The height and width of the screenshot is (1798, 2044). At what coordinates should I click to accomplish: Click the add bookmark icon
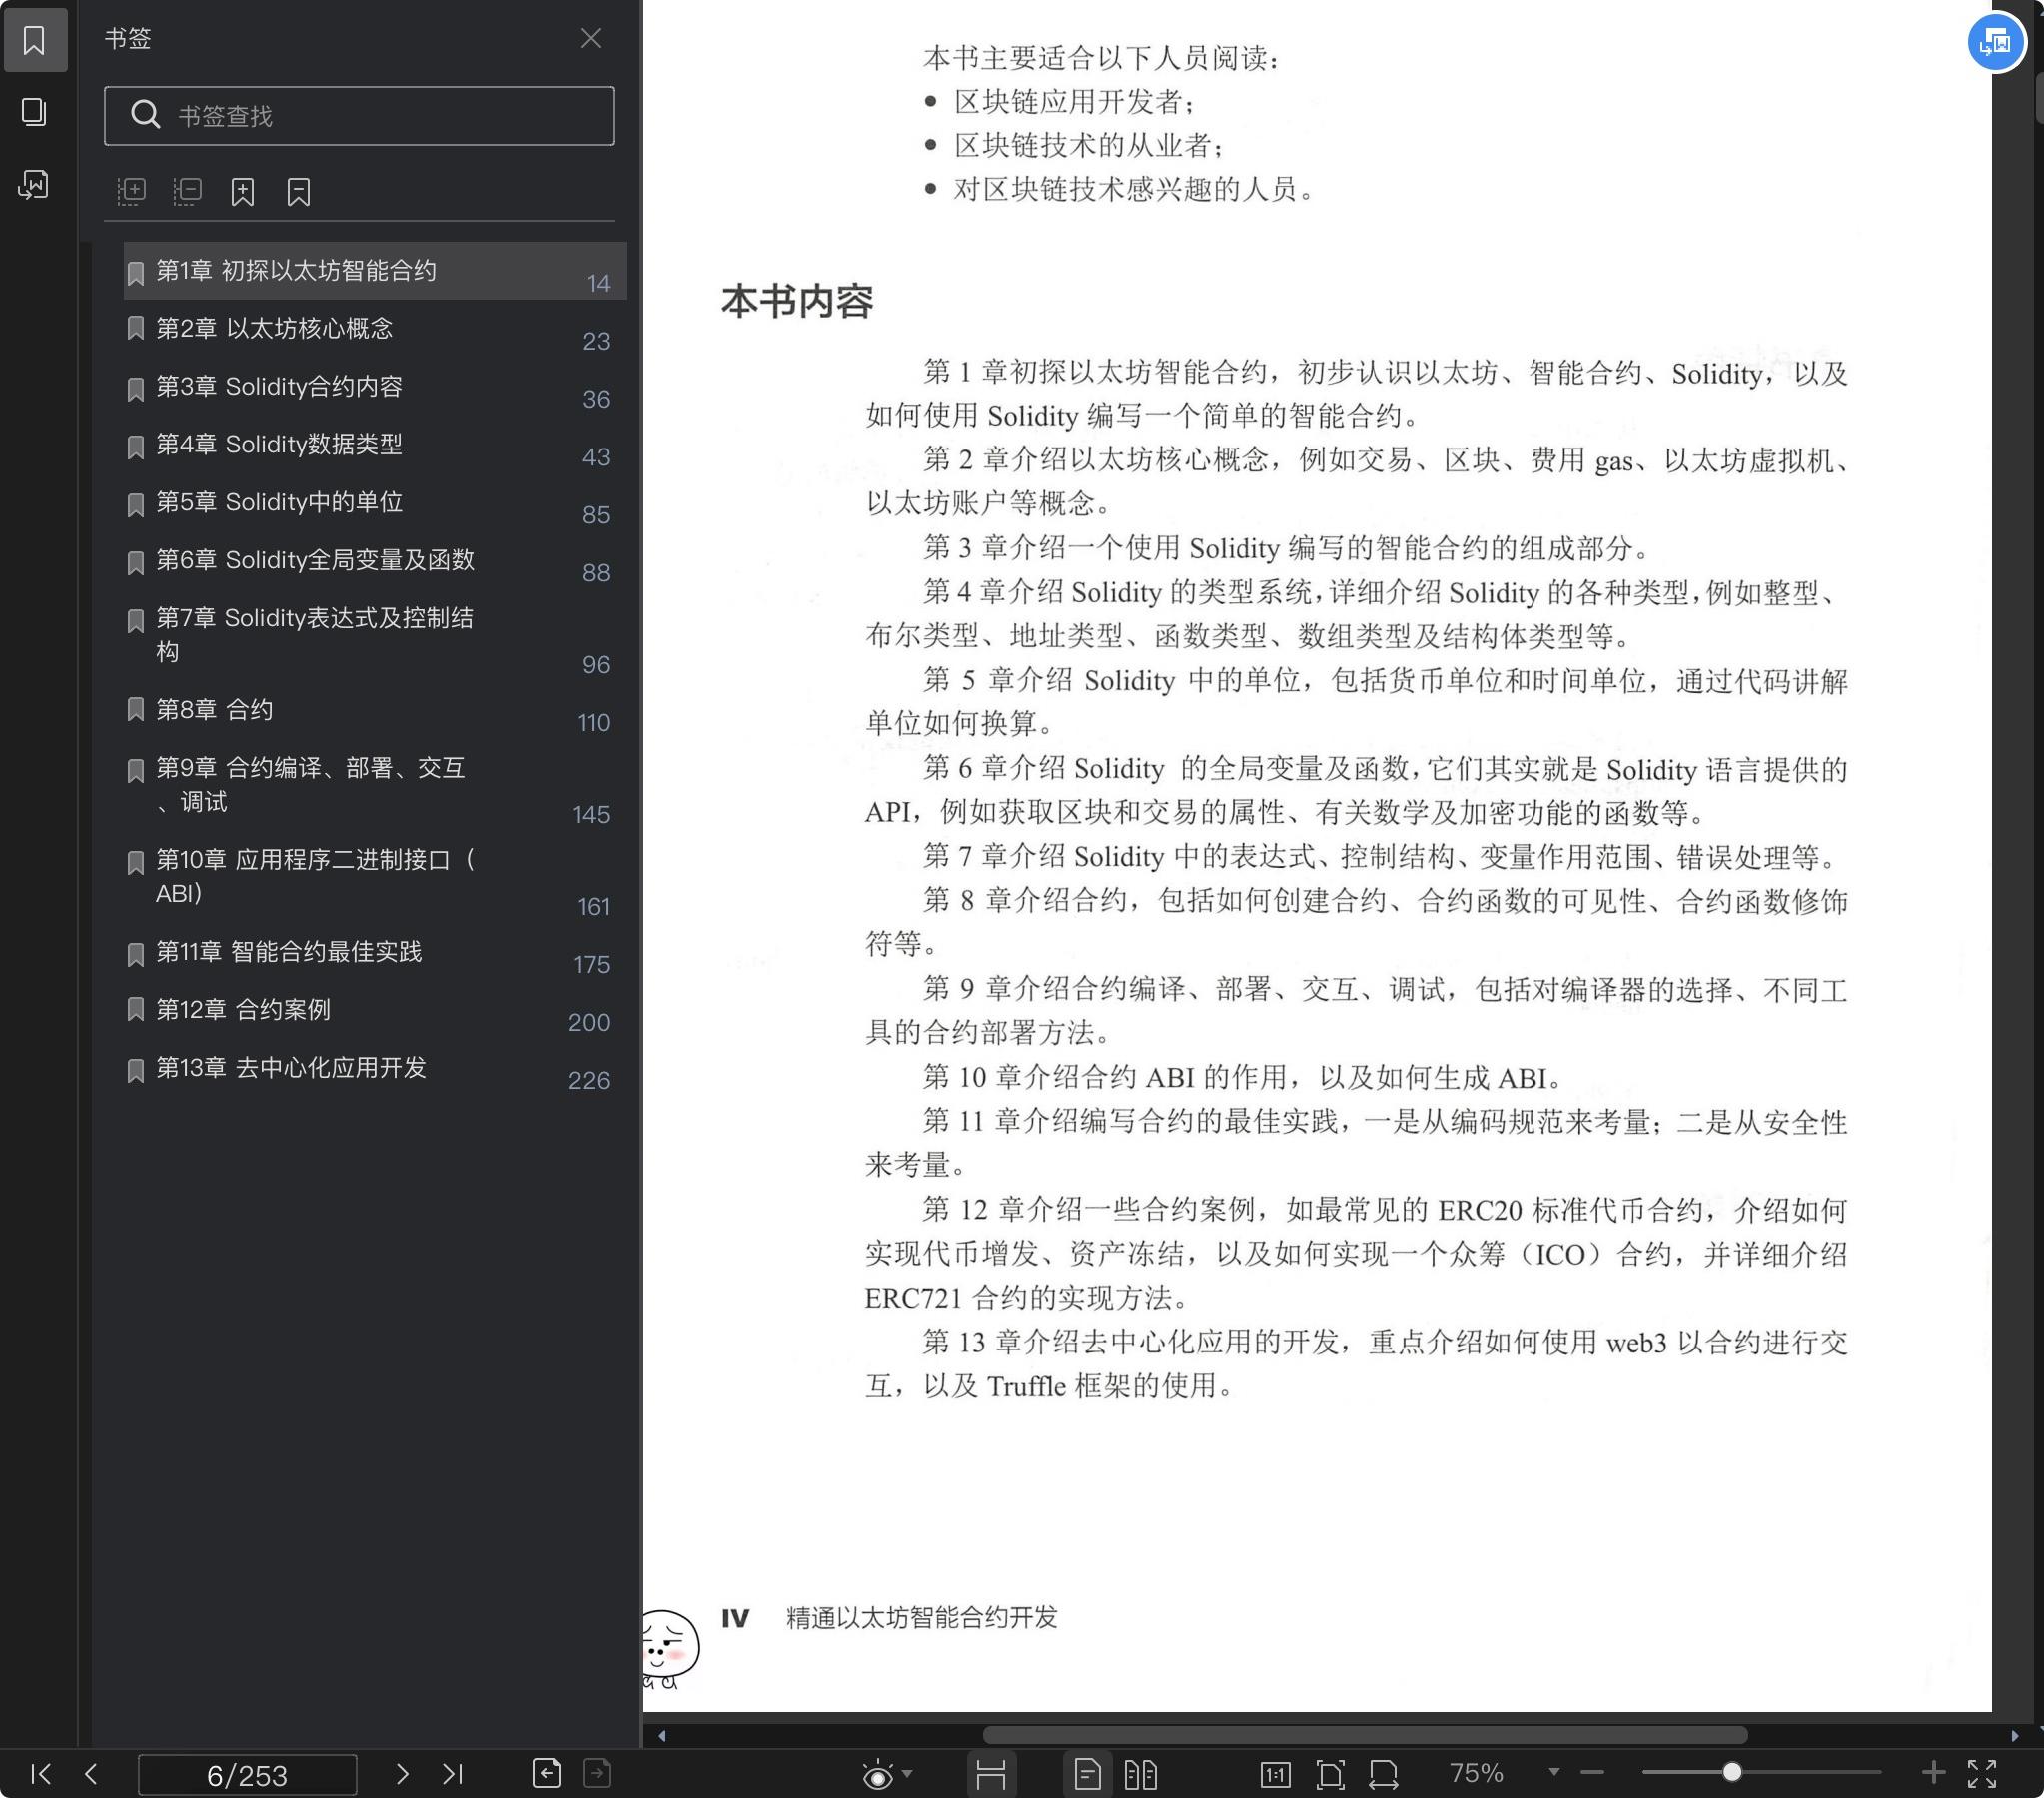coord(243,191)
